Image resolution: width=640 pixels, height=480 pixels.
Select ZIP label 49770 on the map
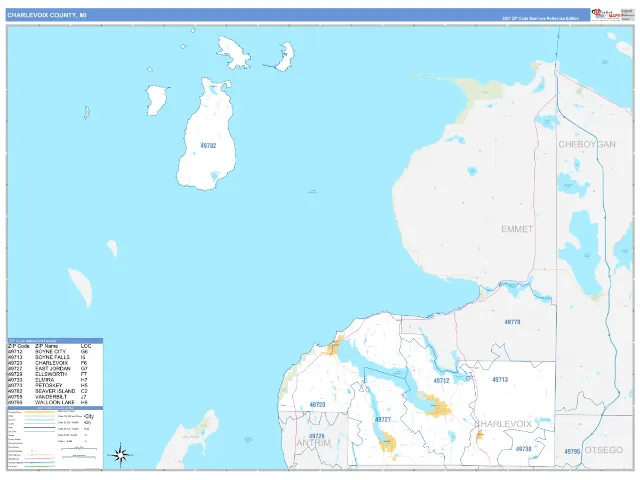[512, 322]
